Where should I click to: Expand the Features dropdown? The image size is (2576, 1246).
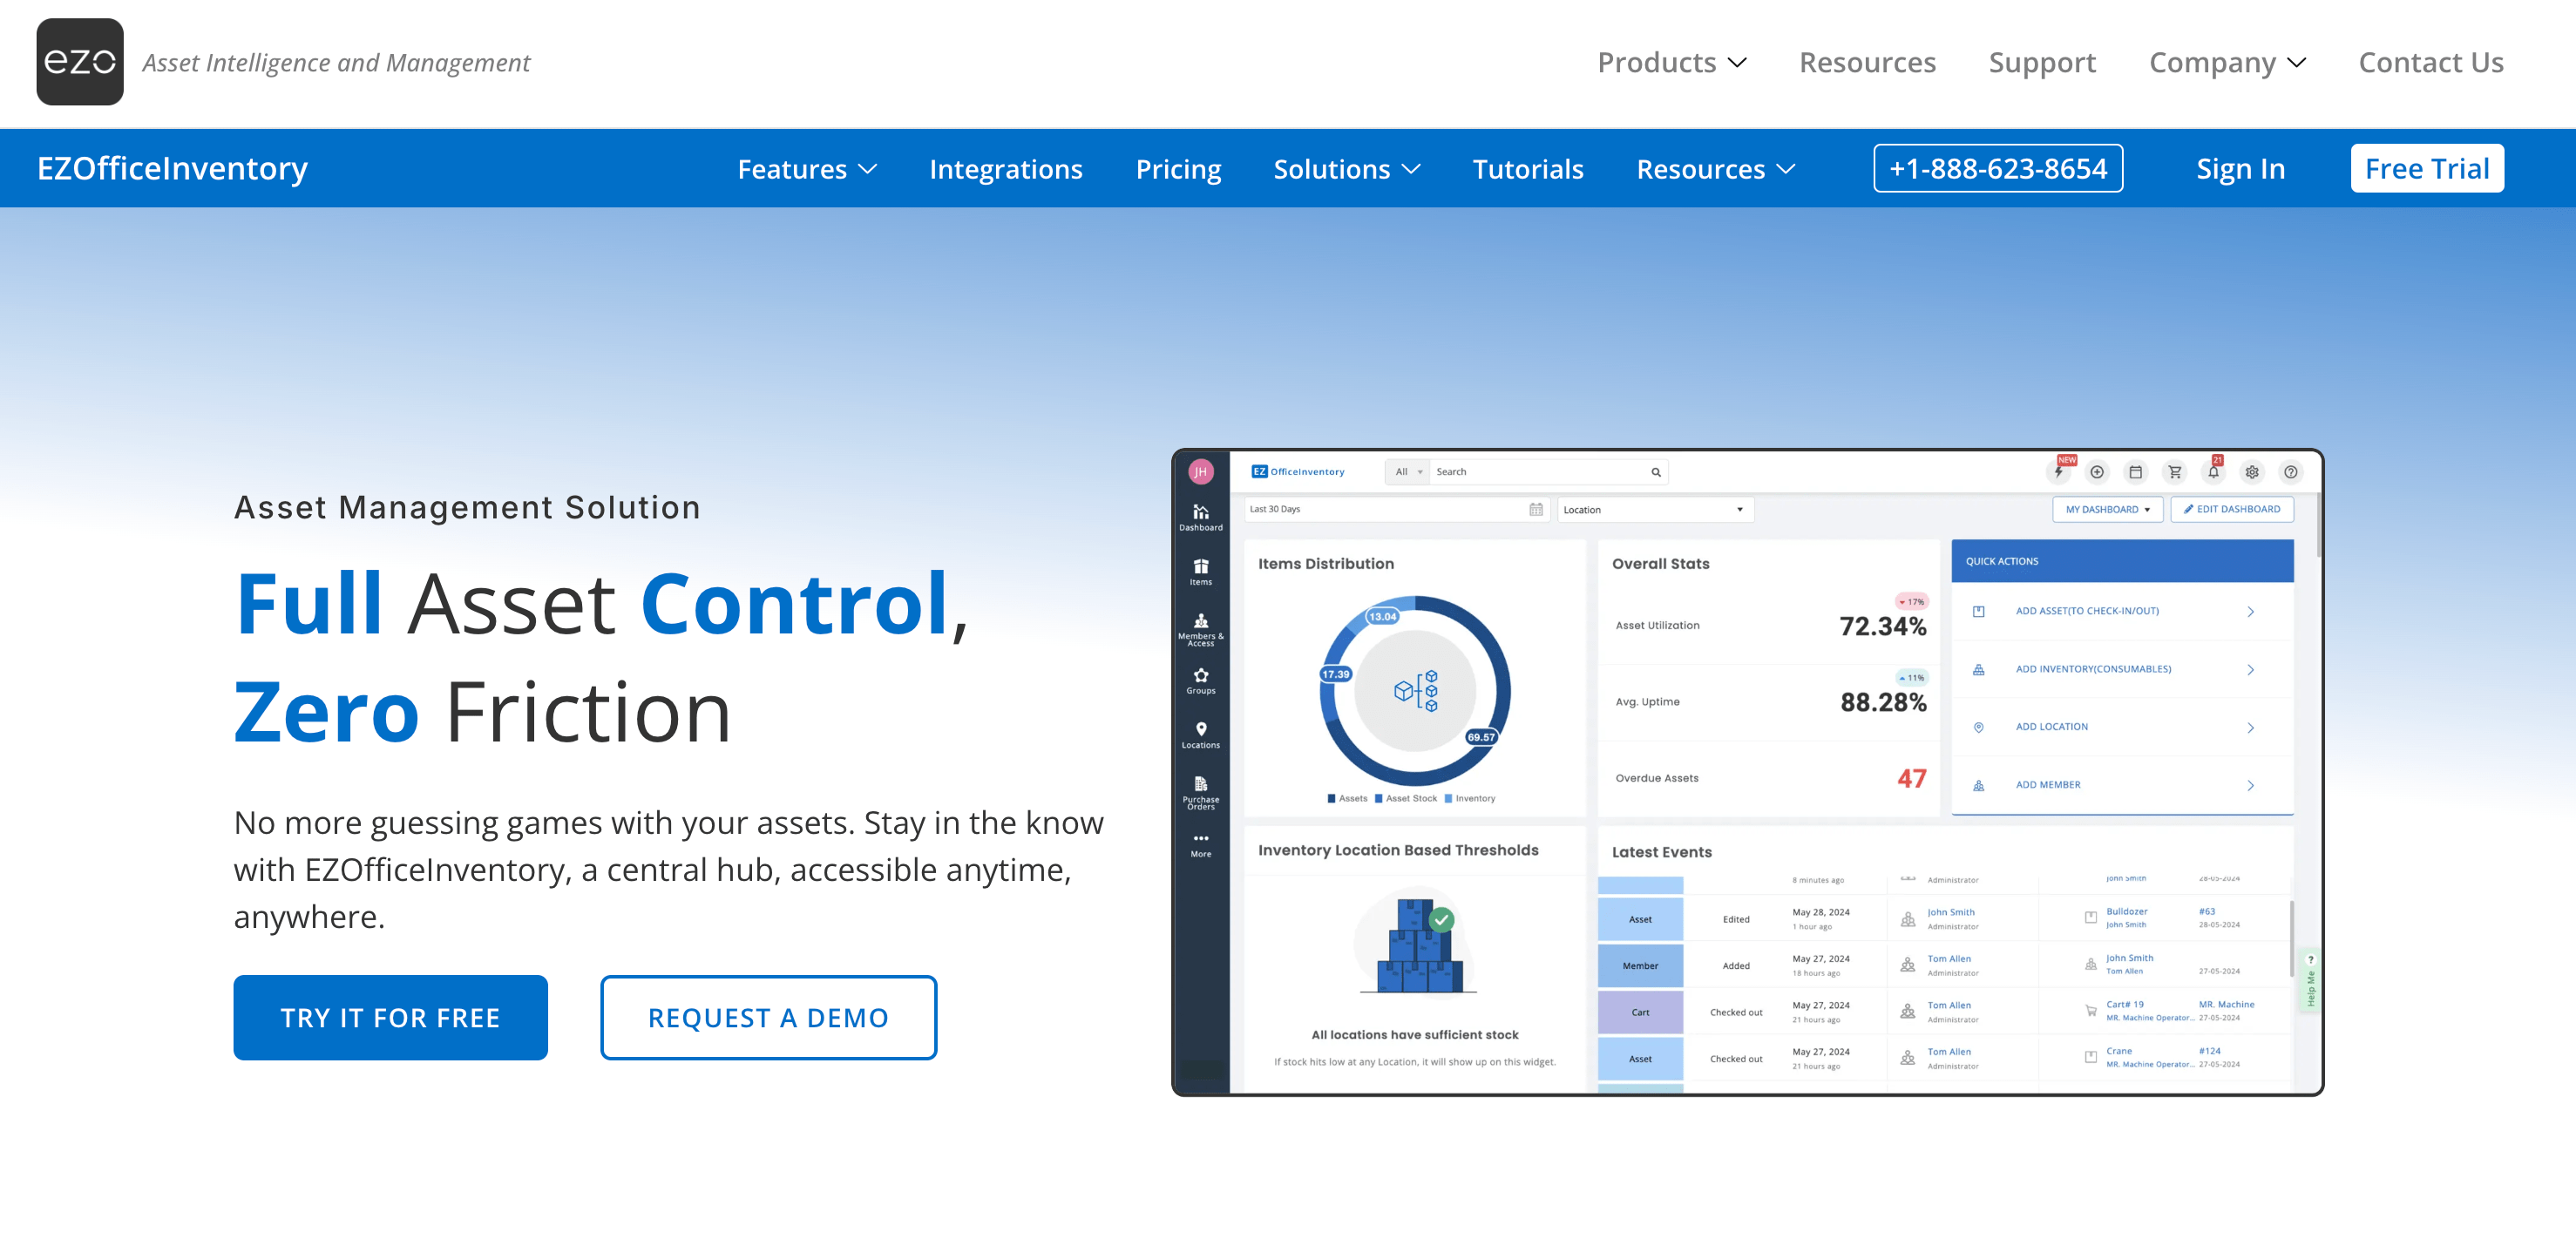point(807,169)
